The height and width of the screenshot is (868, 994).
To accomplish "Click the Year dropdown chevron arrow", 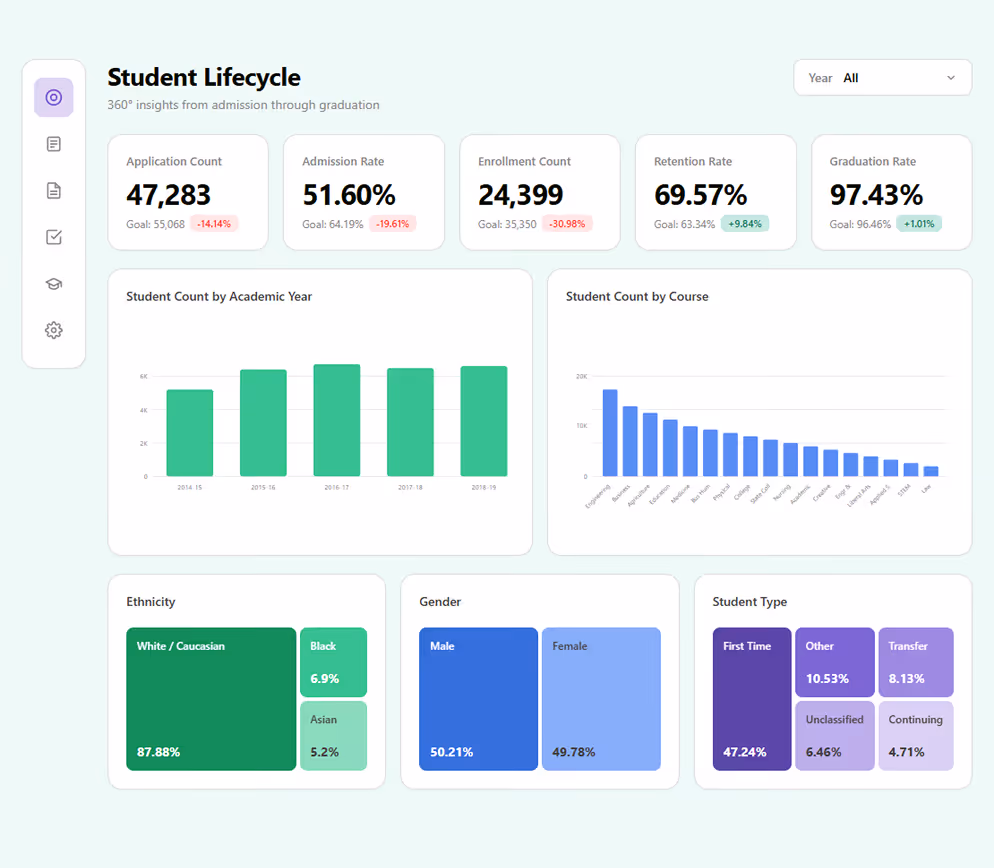I will click(x=951, y=78).
